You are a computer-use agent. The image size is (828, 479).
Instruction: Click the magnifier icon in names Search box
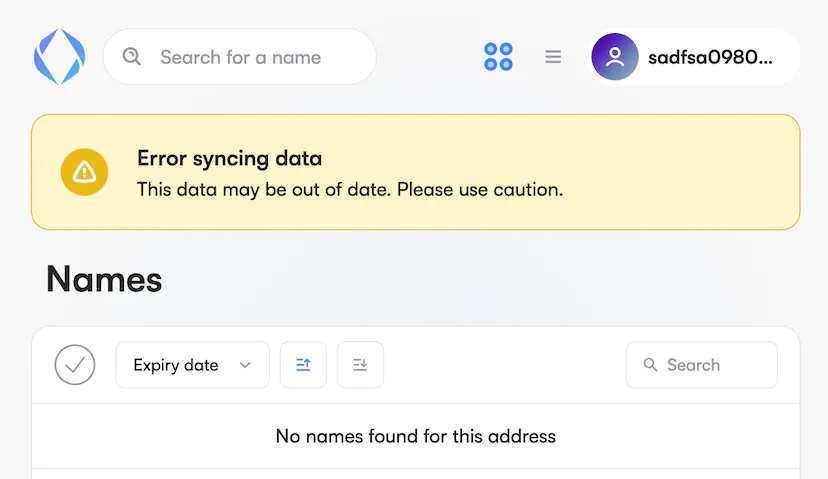pos(651,365)
